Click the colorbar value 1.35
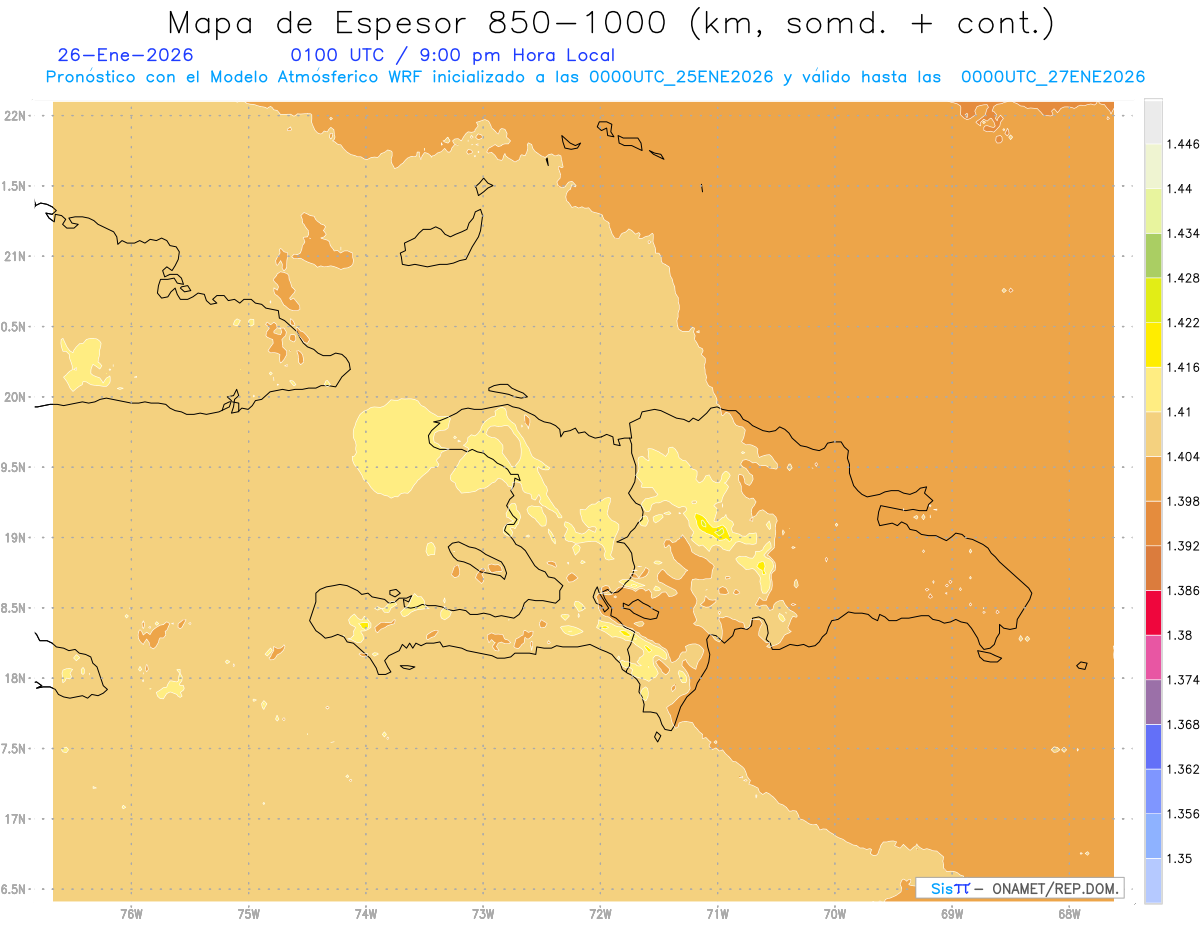 pyautogui.click(x=1179, y=859)
